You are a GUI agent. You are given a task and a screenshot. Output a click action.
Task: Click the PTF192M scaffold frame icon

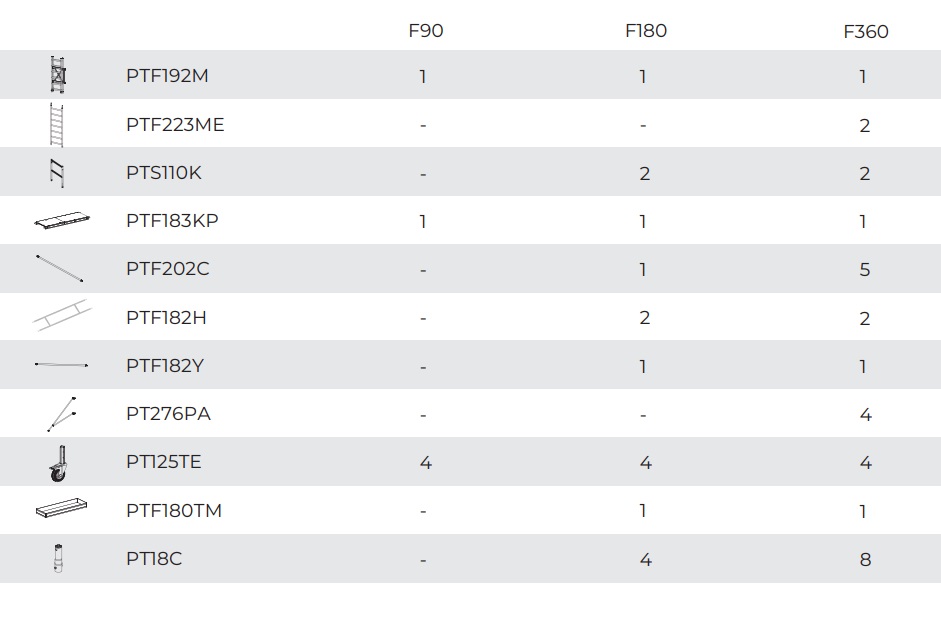[x=58, y=75]
